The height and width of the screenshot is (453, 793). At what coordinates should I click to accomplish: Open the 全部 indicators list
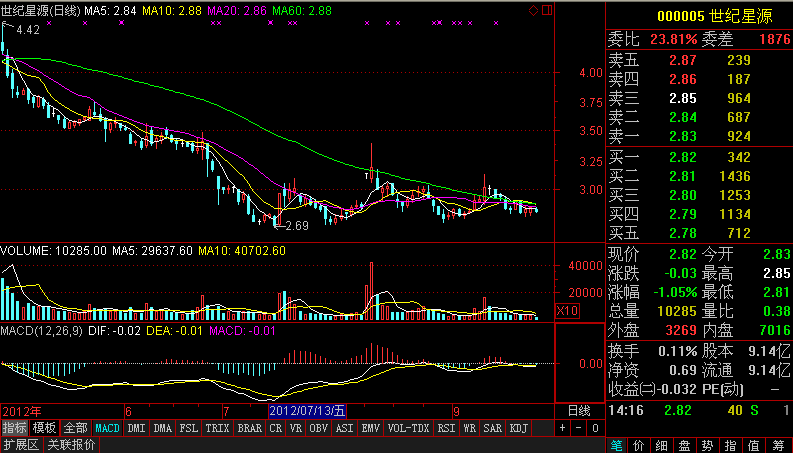tap(75, 428)
